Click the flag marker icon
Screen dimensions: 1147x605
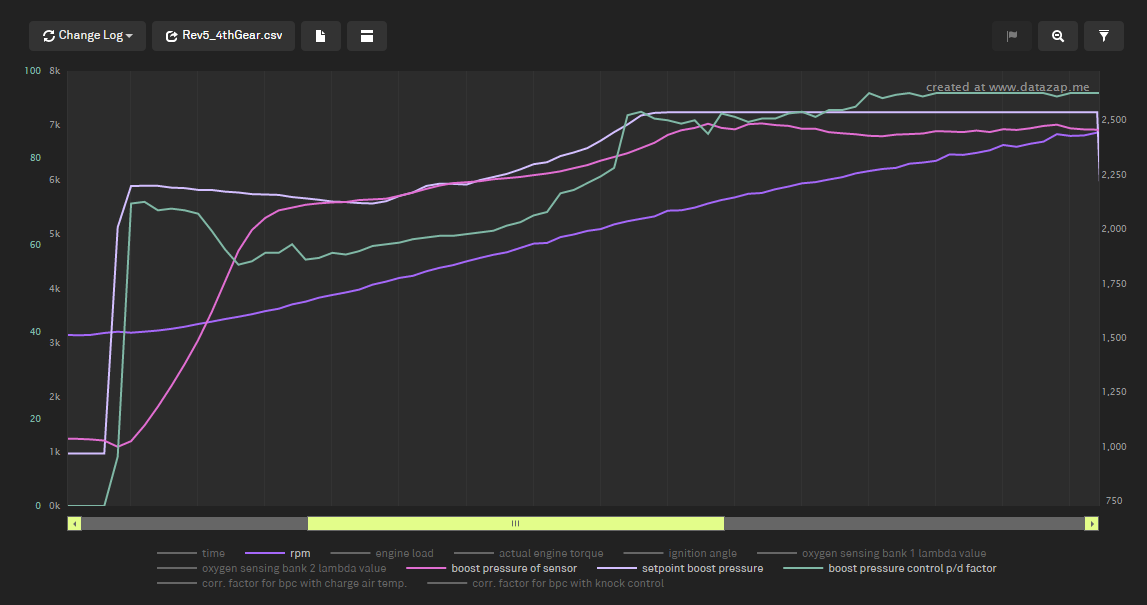coord(1011,36)
